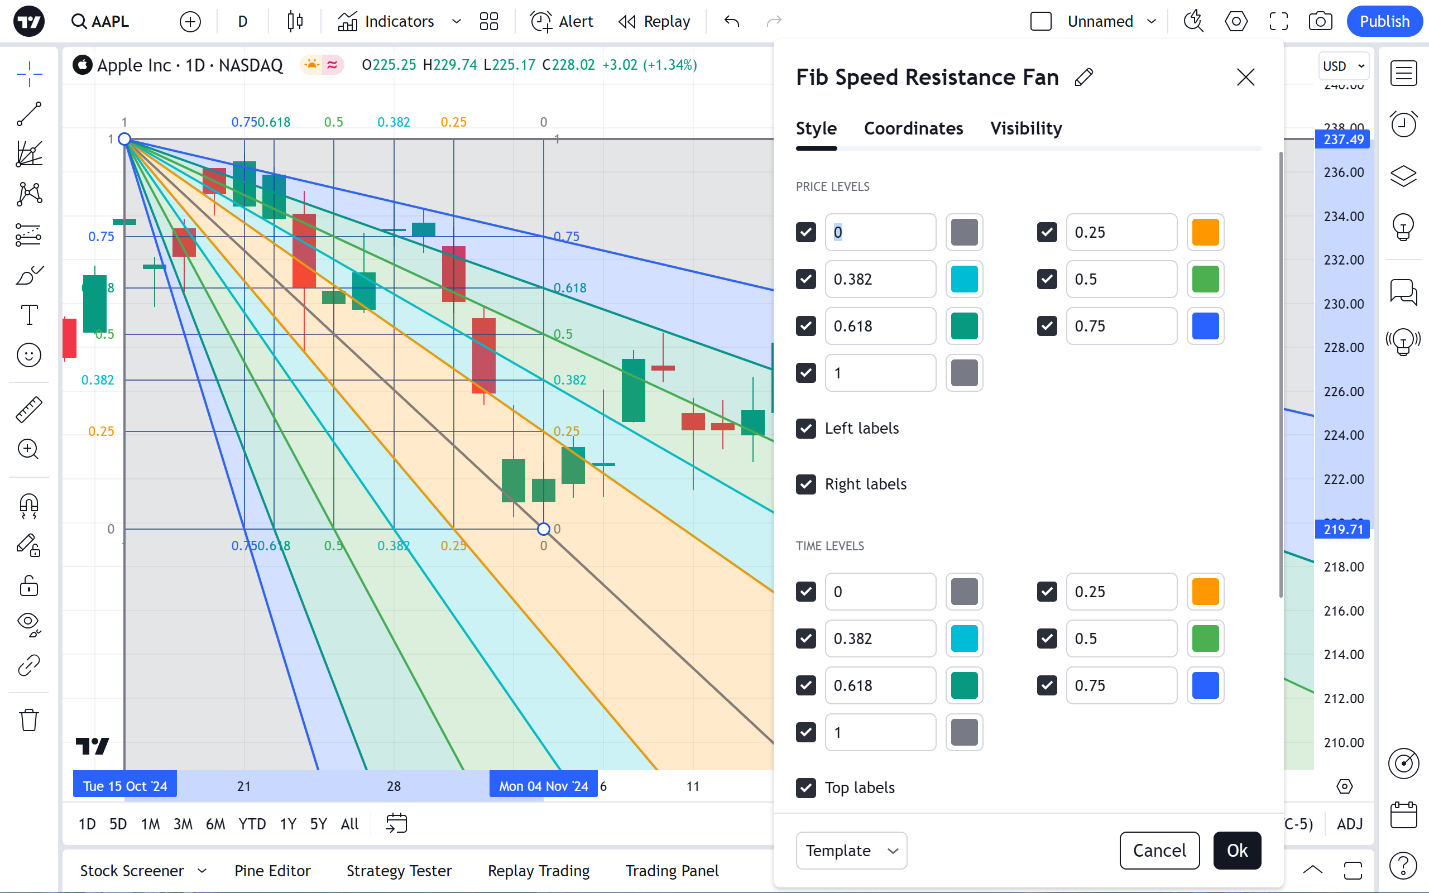
Task: Disable the Top labels checkbox
Action: 806,788
